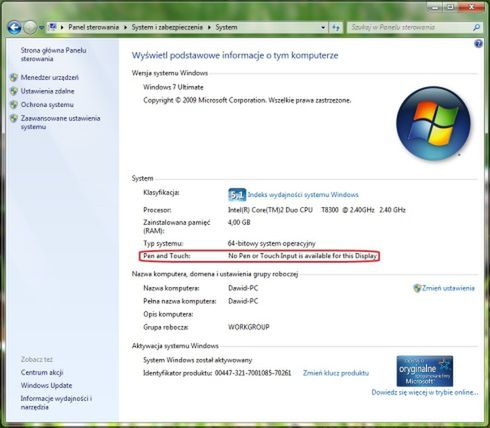Open Informacje wydajności i narzędzia link

(56, 403)
